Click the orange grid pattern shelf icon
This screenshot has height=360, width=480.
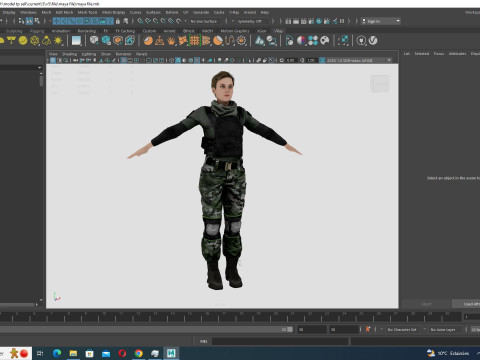point(195,41)
